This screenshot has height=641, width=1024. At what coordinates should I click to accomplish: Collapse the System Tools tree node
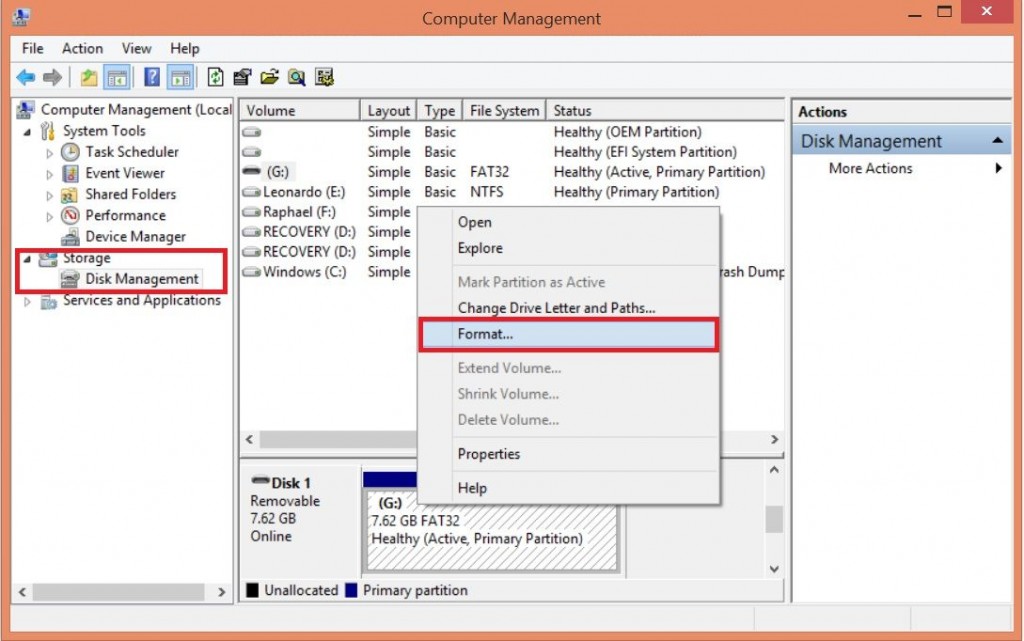click(27, 131)
